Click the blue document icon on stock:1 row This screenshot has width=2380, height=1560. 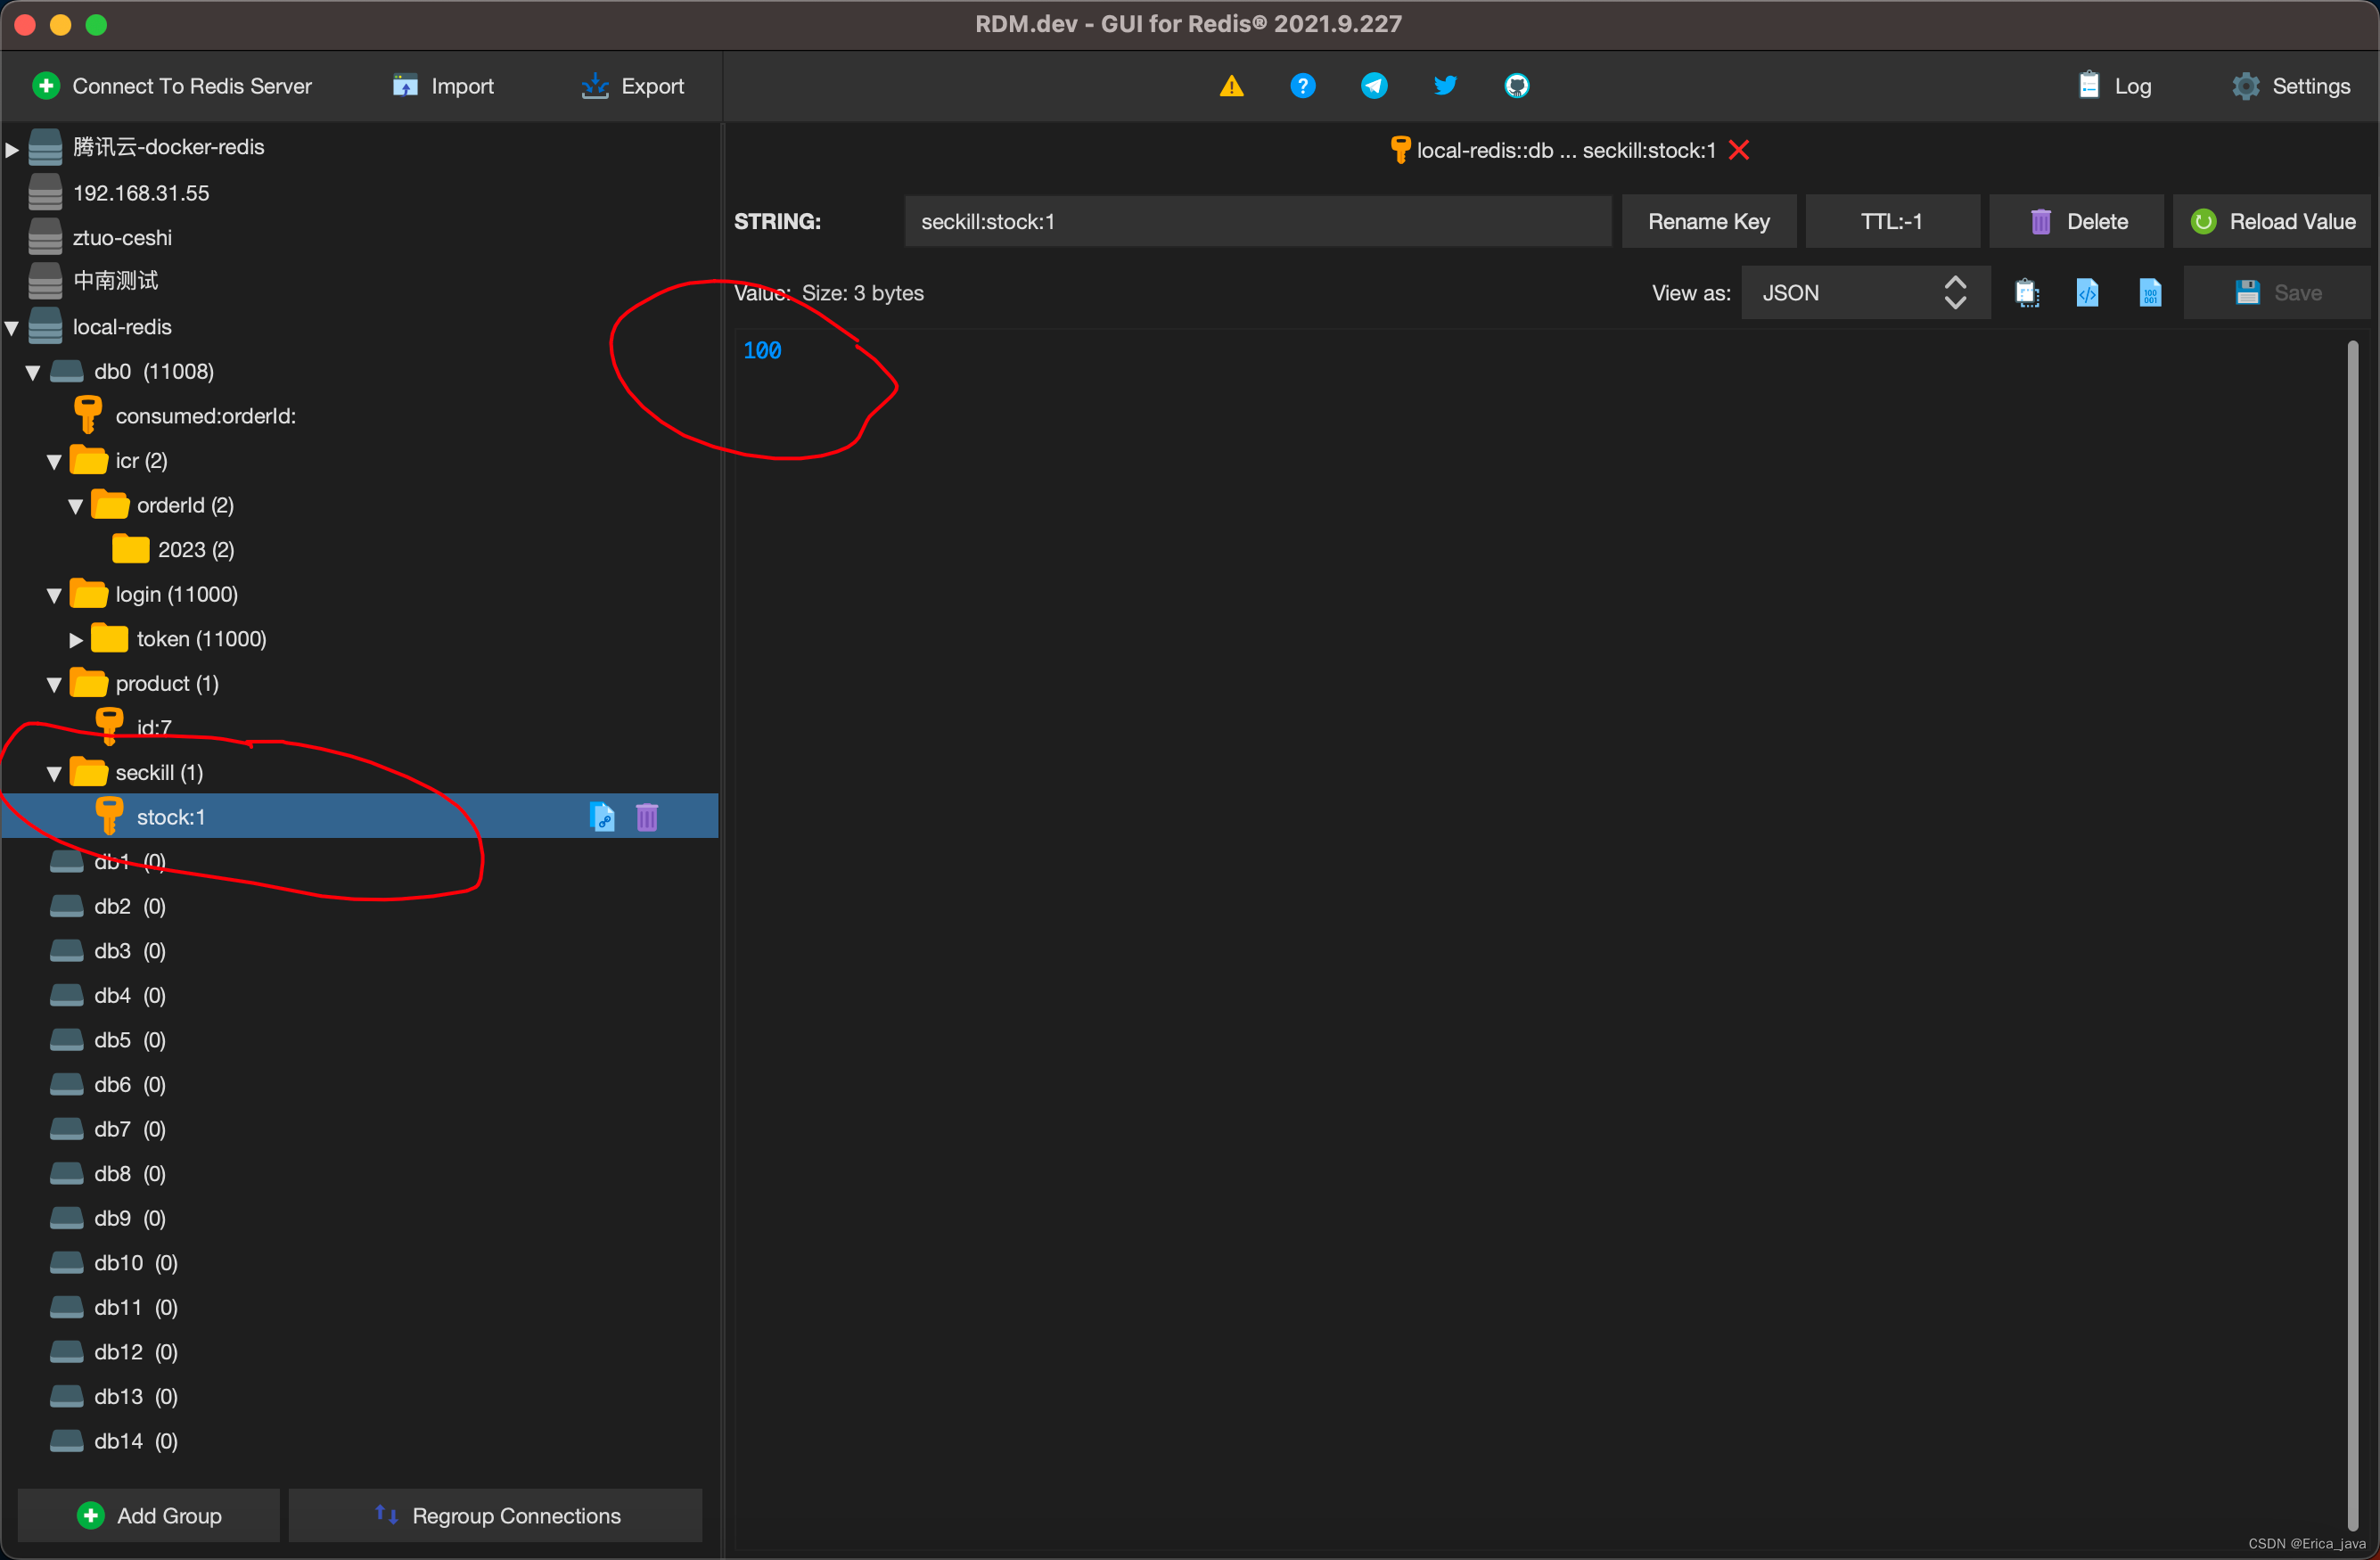tap(602, 817)
